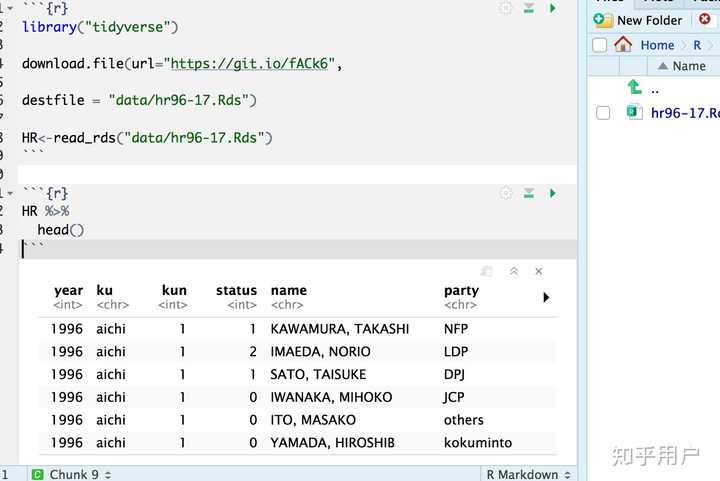This screenshot has width=720, height=481.
Task: Open the hr96-17.Rds file
Action: (685, 113)
